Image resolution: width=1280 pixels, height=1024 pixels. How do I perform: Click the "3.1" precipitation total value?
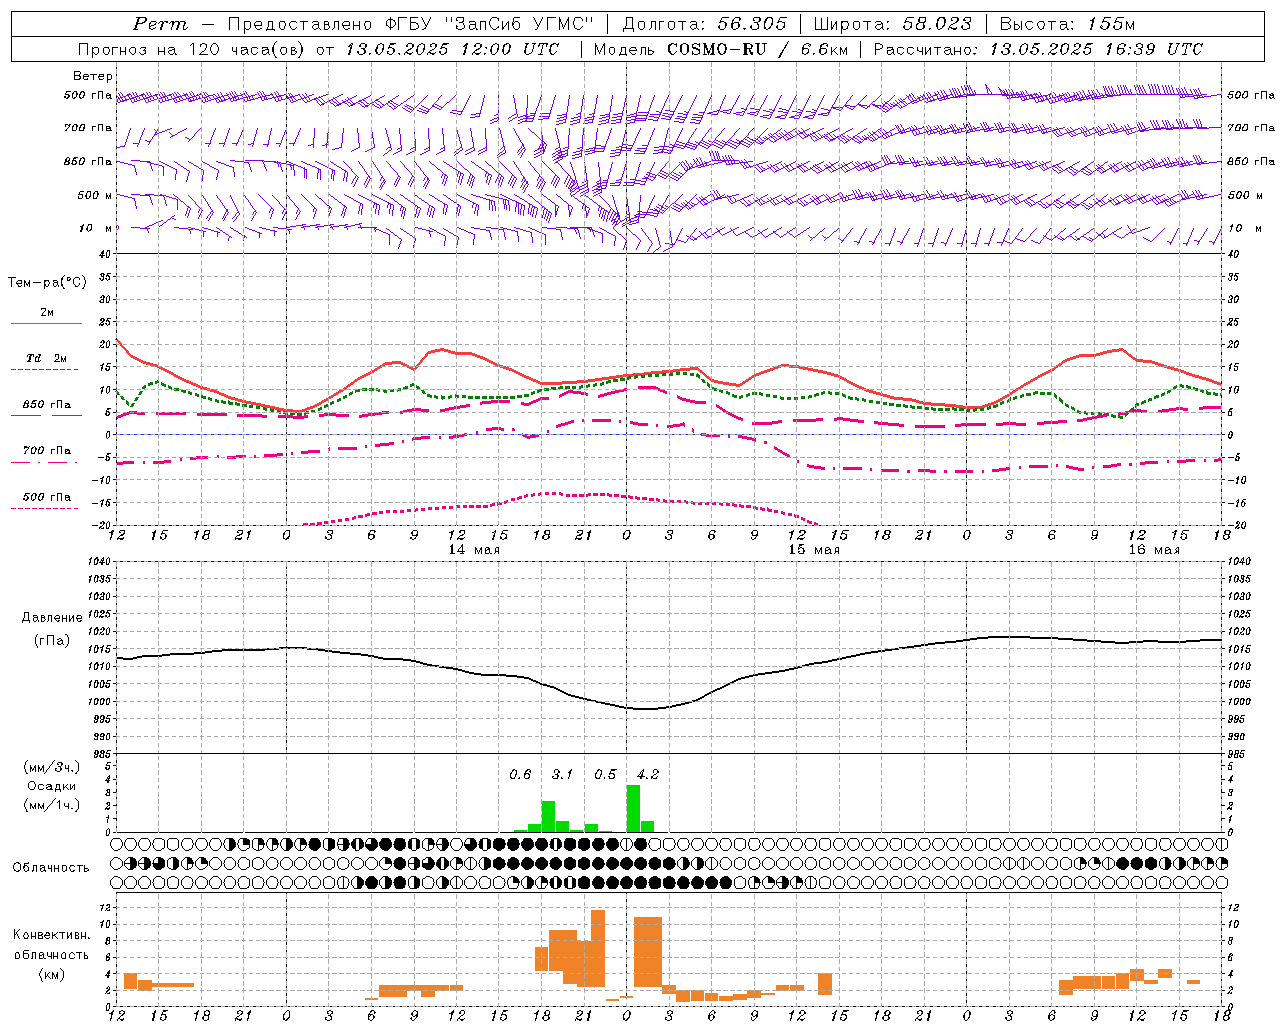562,775
